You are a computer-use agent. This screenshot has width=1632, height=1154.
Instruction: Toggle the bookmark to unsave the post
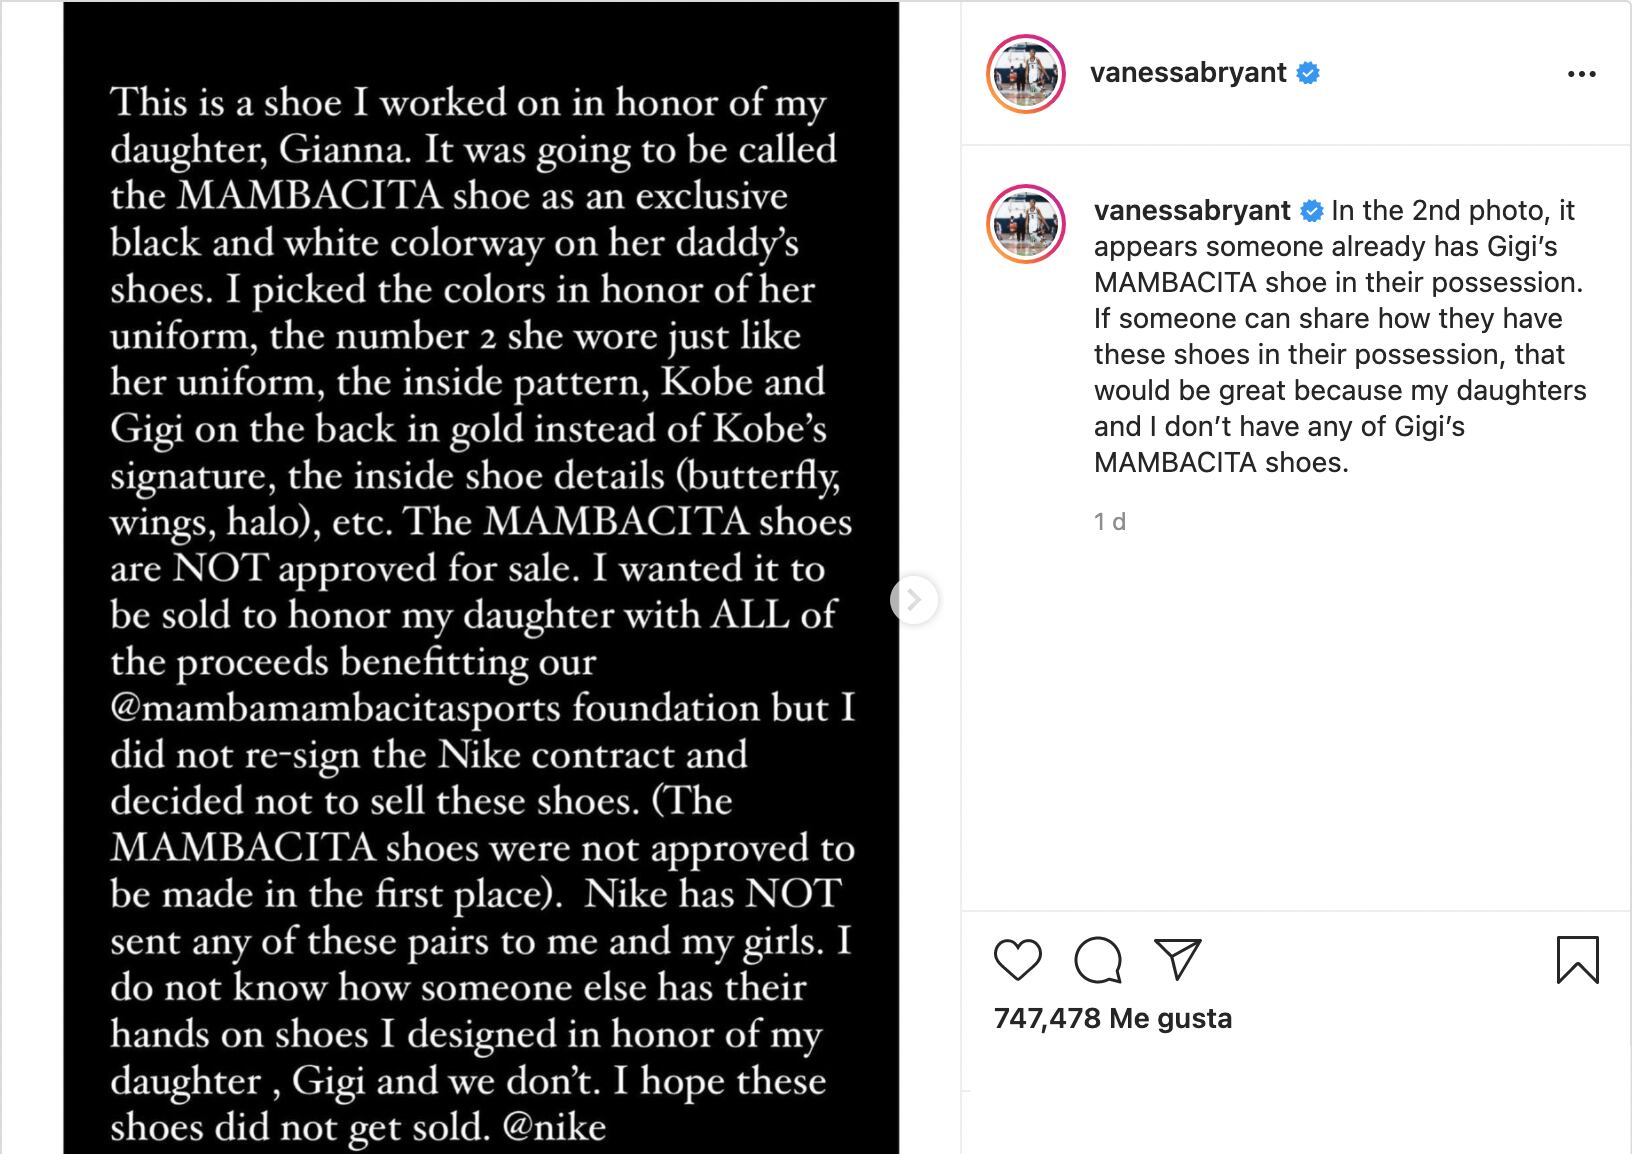1578,962
